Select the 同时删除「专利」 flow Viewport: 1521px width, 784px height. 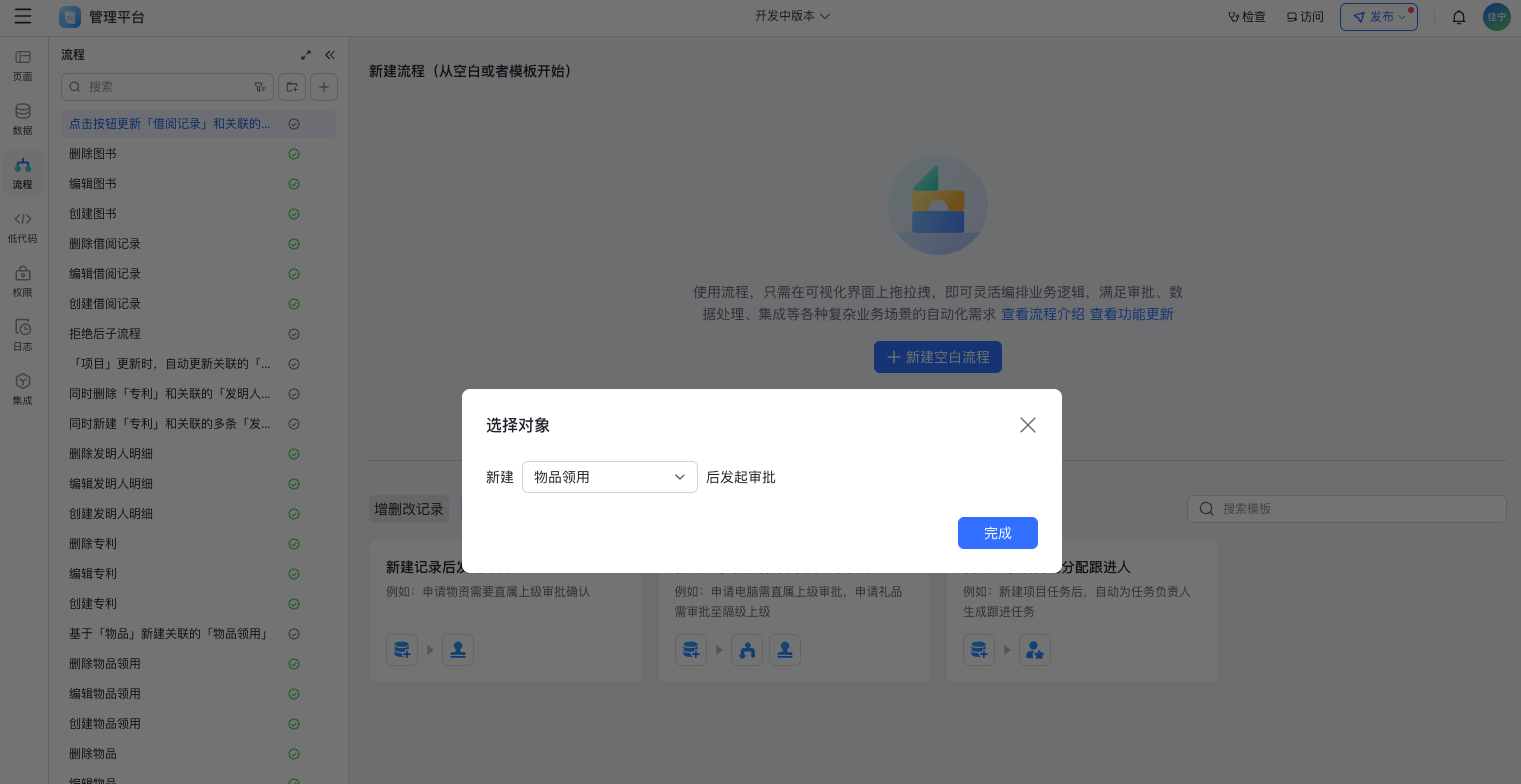pos(198,394)
